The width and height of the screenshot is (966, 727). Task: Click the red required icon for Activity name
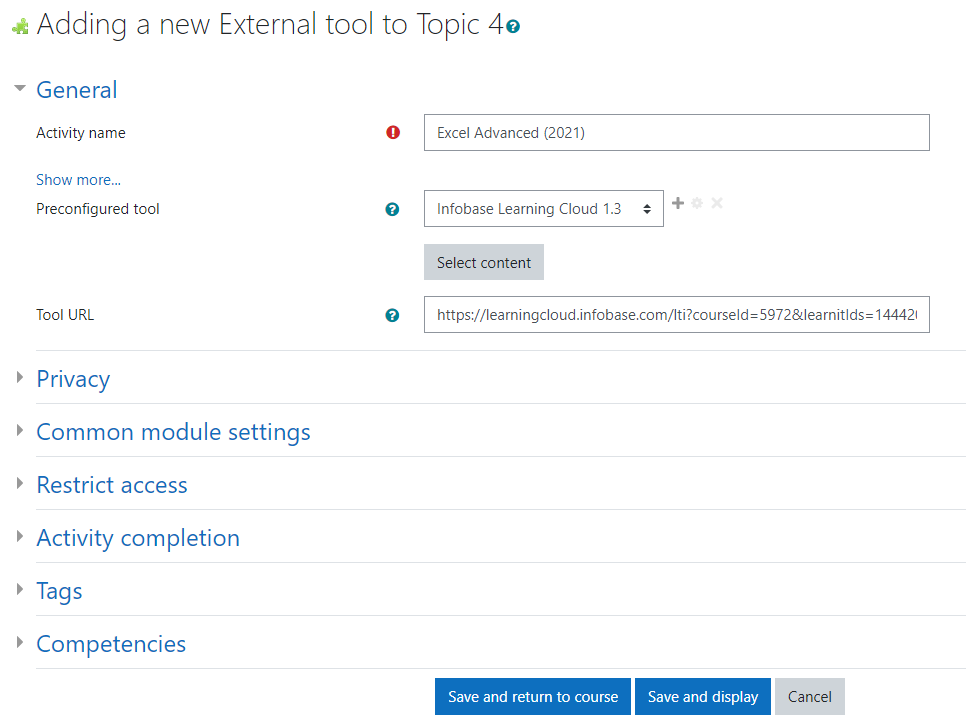point(393,132)
